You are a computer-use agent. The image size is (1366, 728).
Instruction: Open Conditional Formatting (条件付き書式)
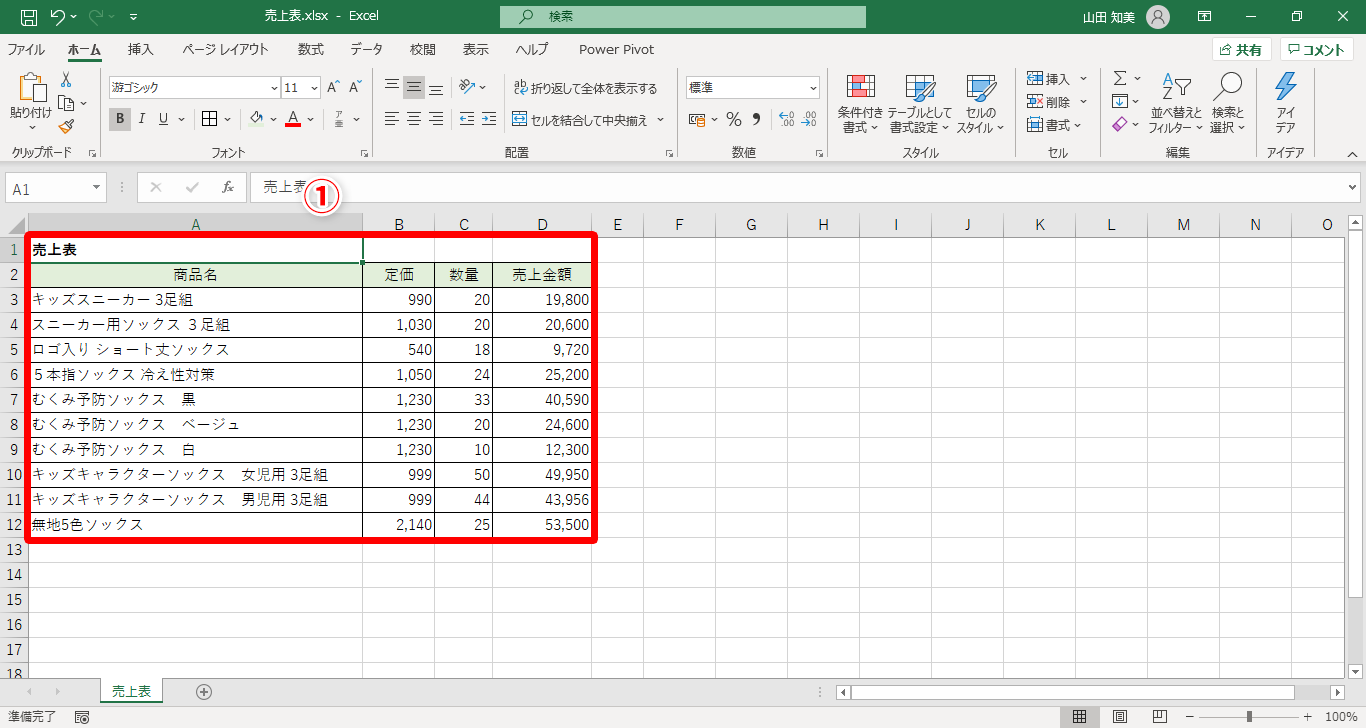tap(860, 104)
